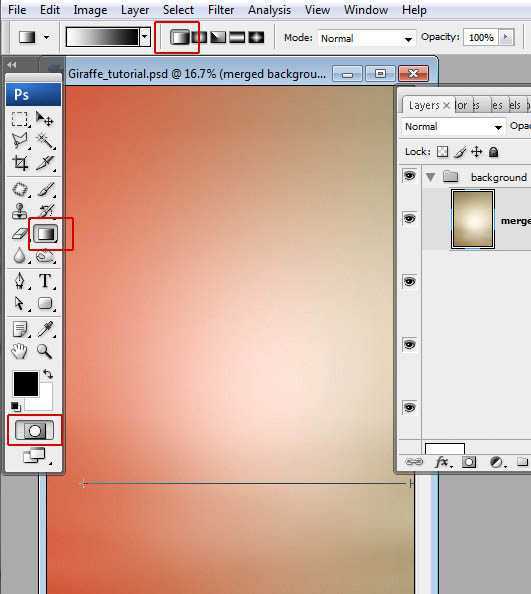Image resolution: width=531 pixels, height=594 pixels.
Task: Choose Angle Gradient style
Action: [218, 38]
